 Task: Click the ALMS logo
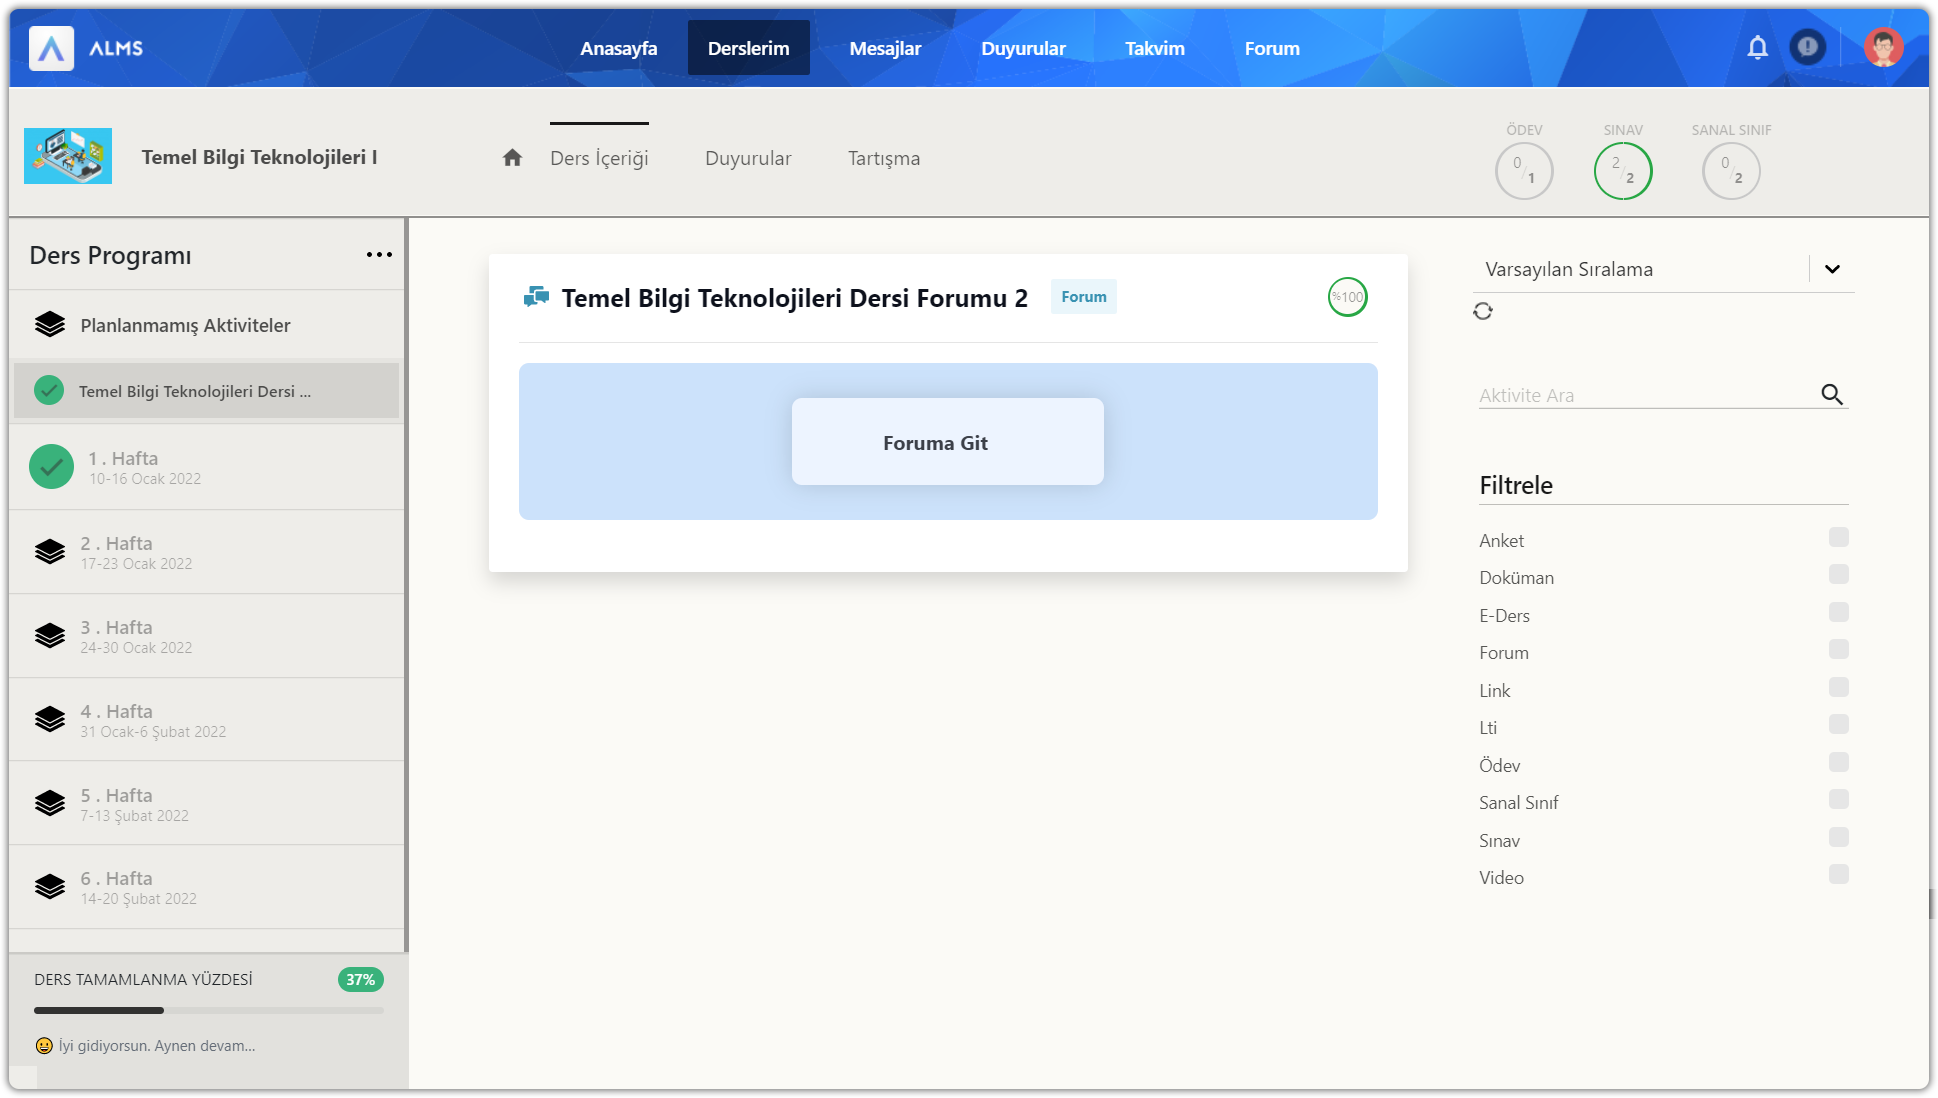coord(51,48)
